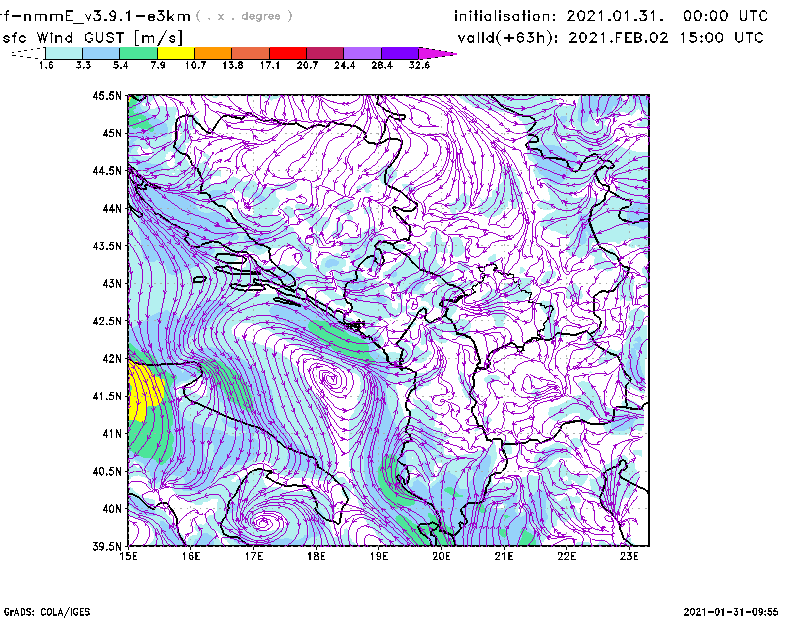Click the '43.5N' latitude axis label
Image resolution: width=800 pixels, height=618 pixels.
pyautogui.click(x=107, y=246)
